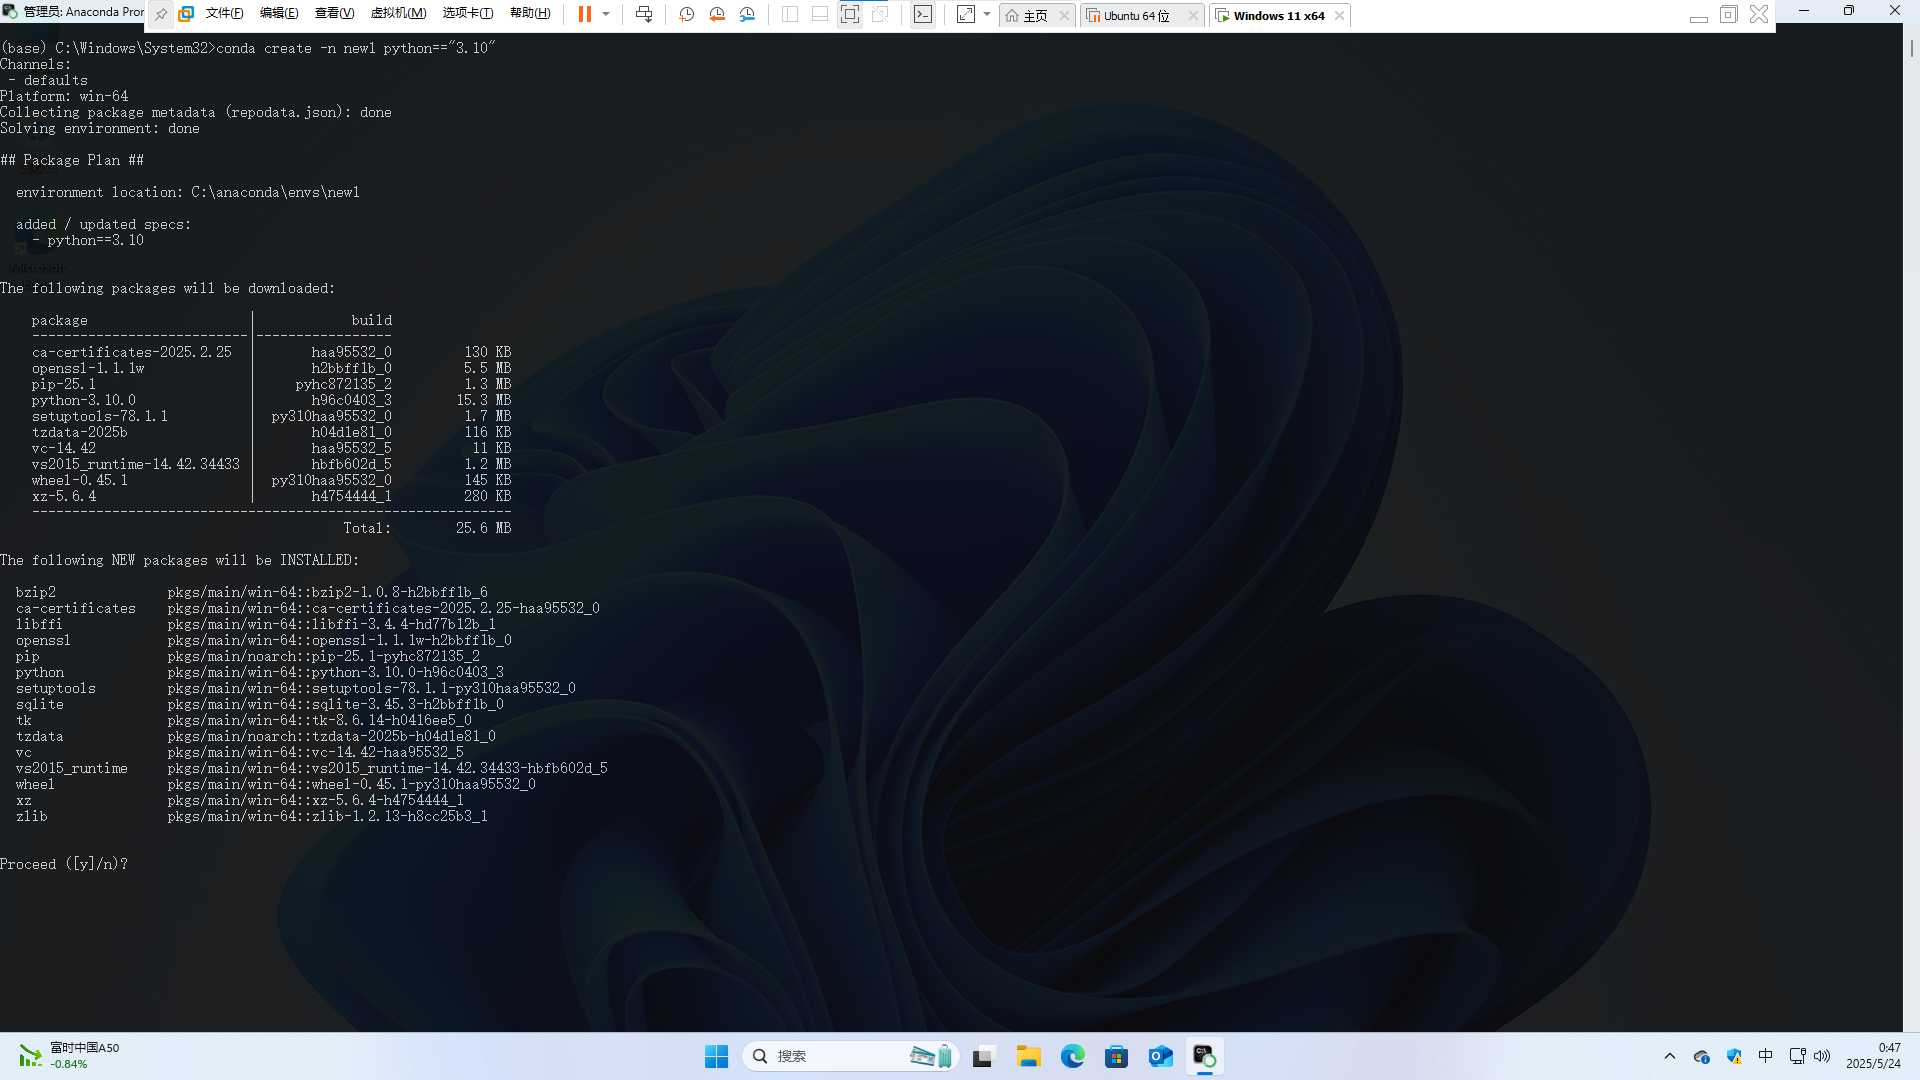This screenshot has width=1920, height=1080.
Task: Click the OneDrive tray icon
Action: pos(1701,1056)
